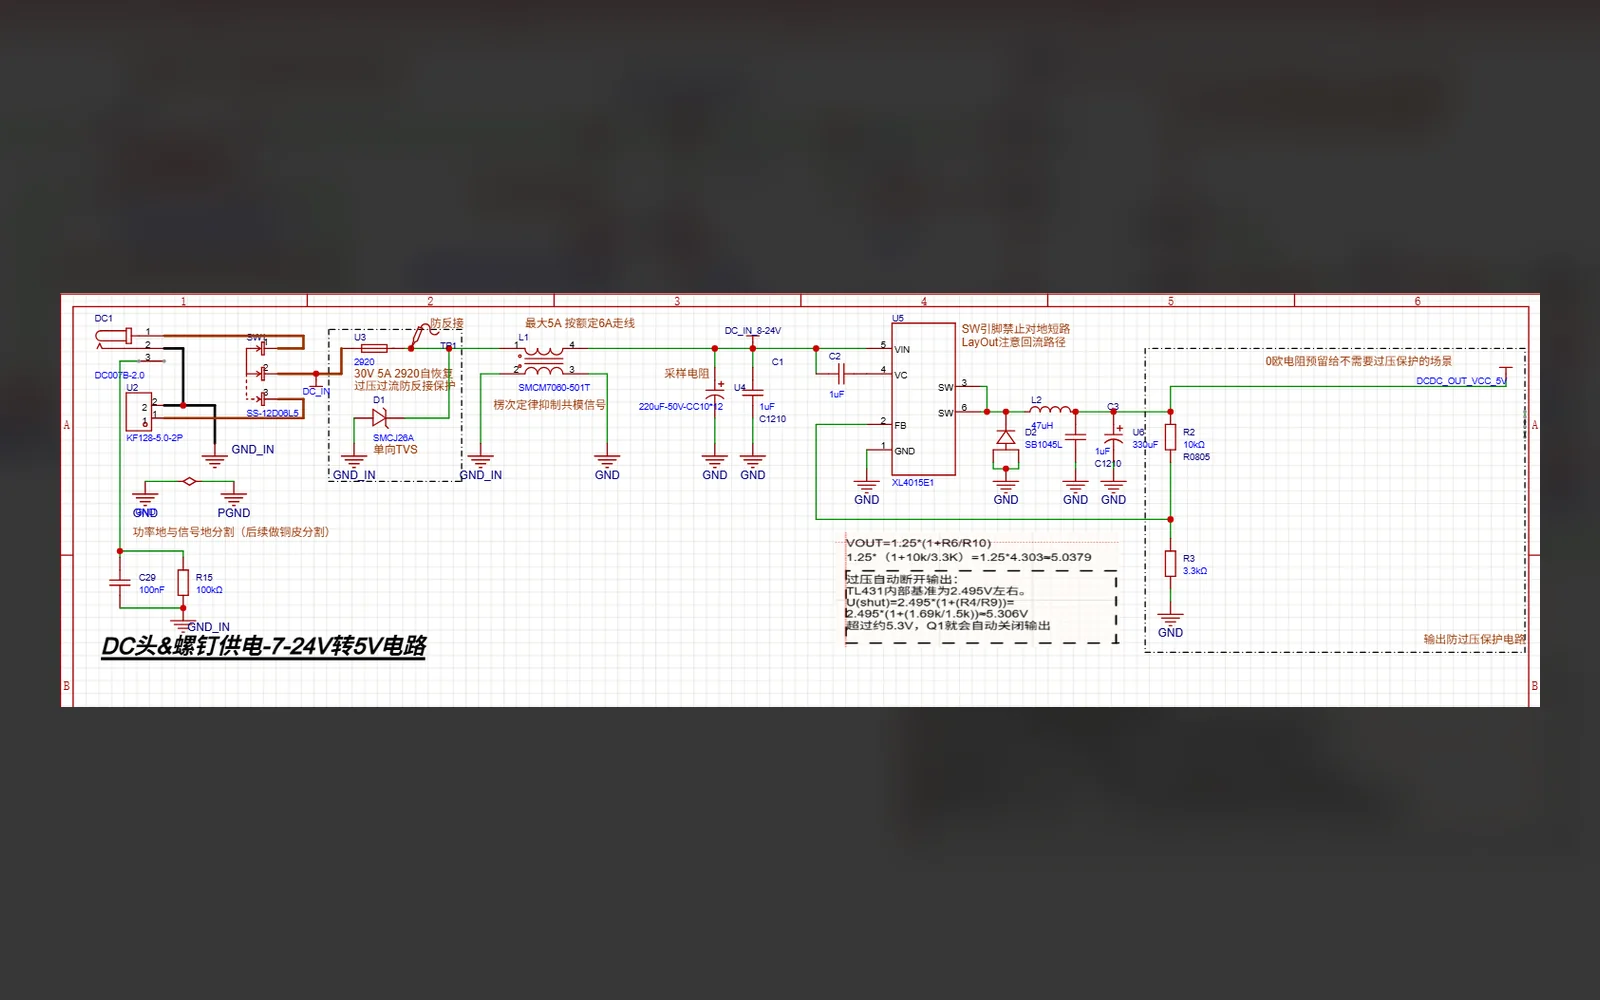
Task: Select the '采样电阻' annotation text
Action: pyautogui.click(x=686, y=373)
